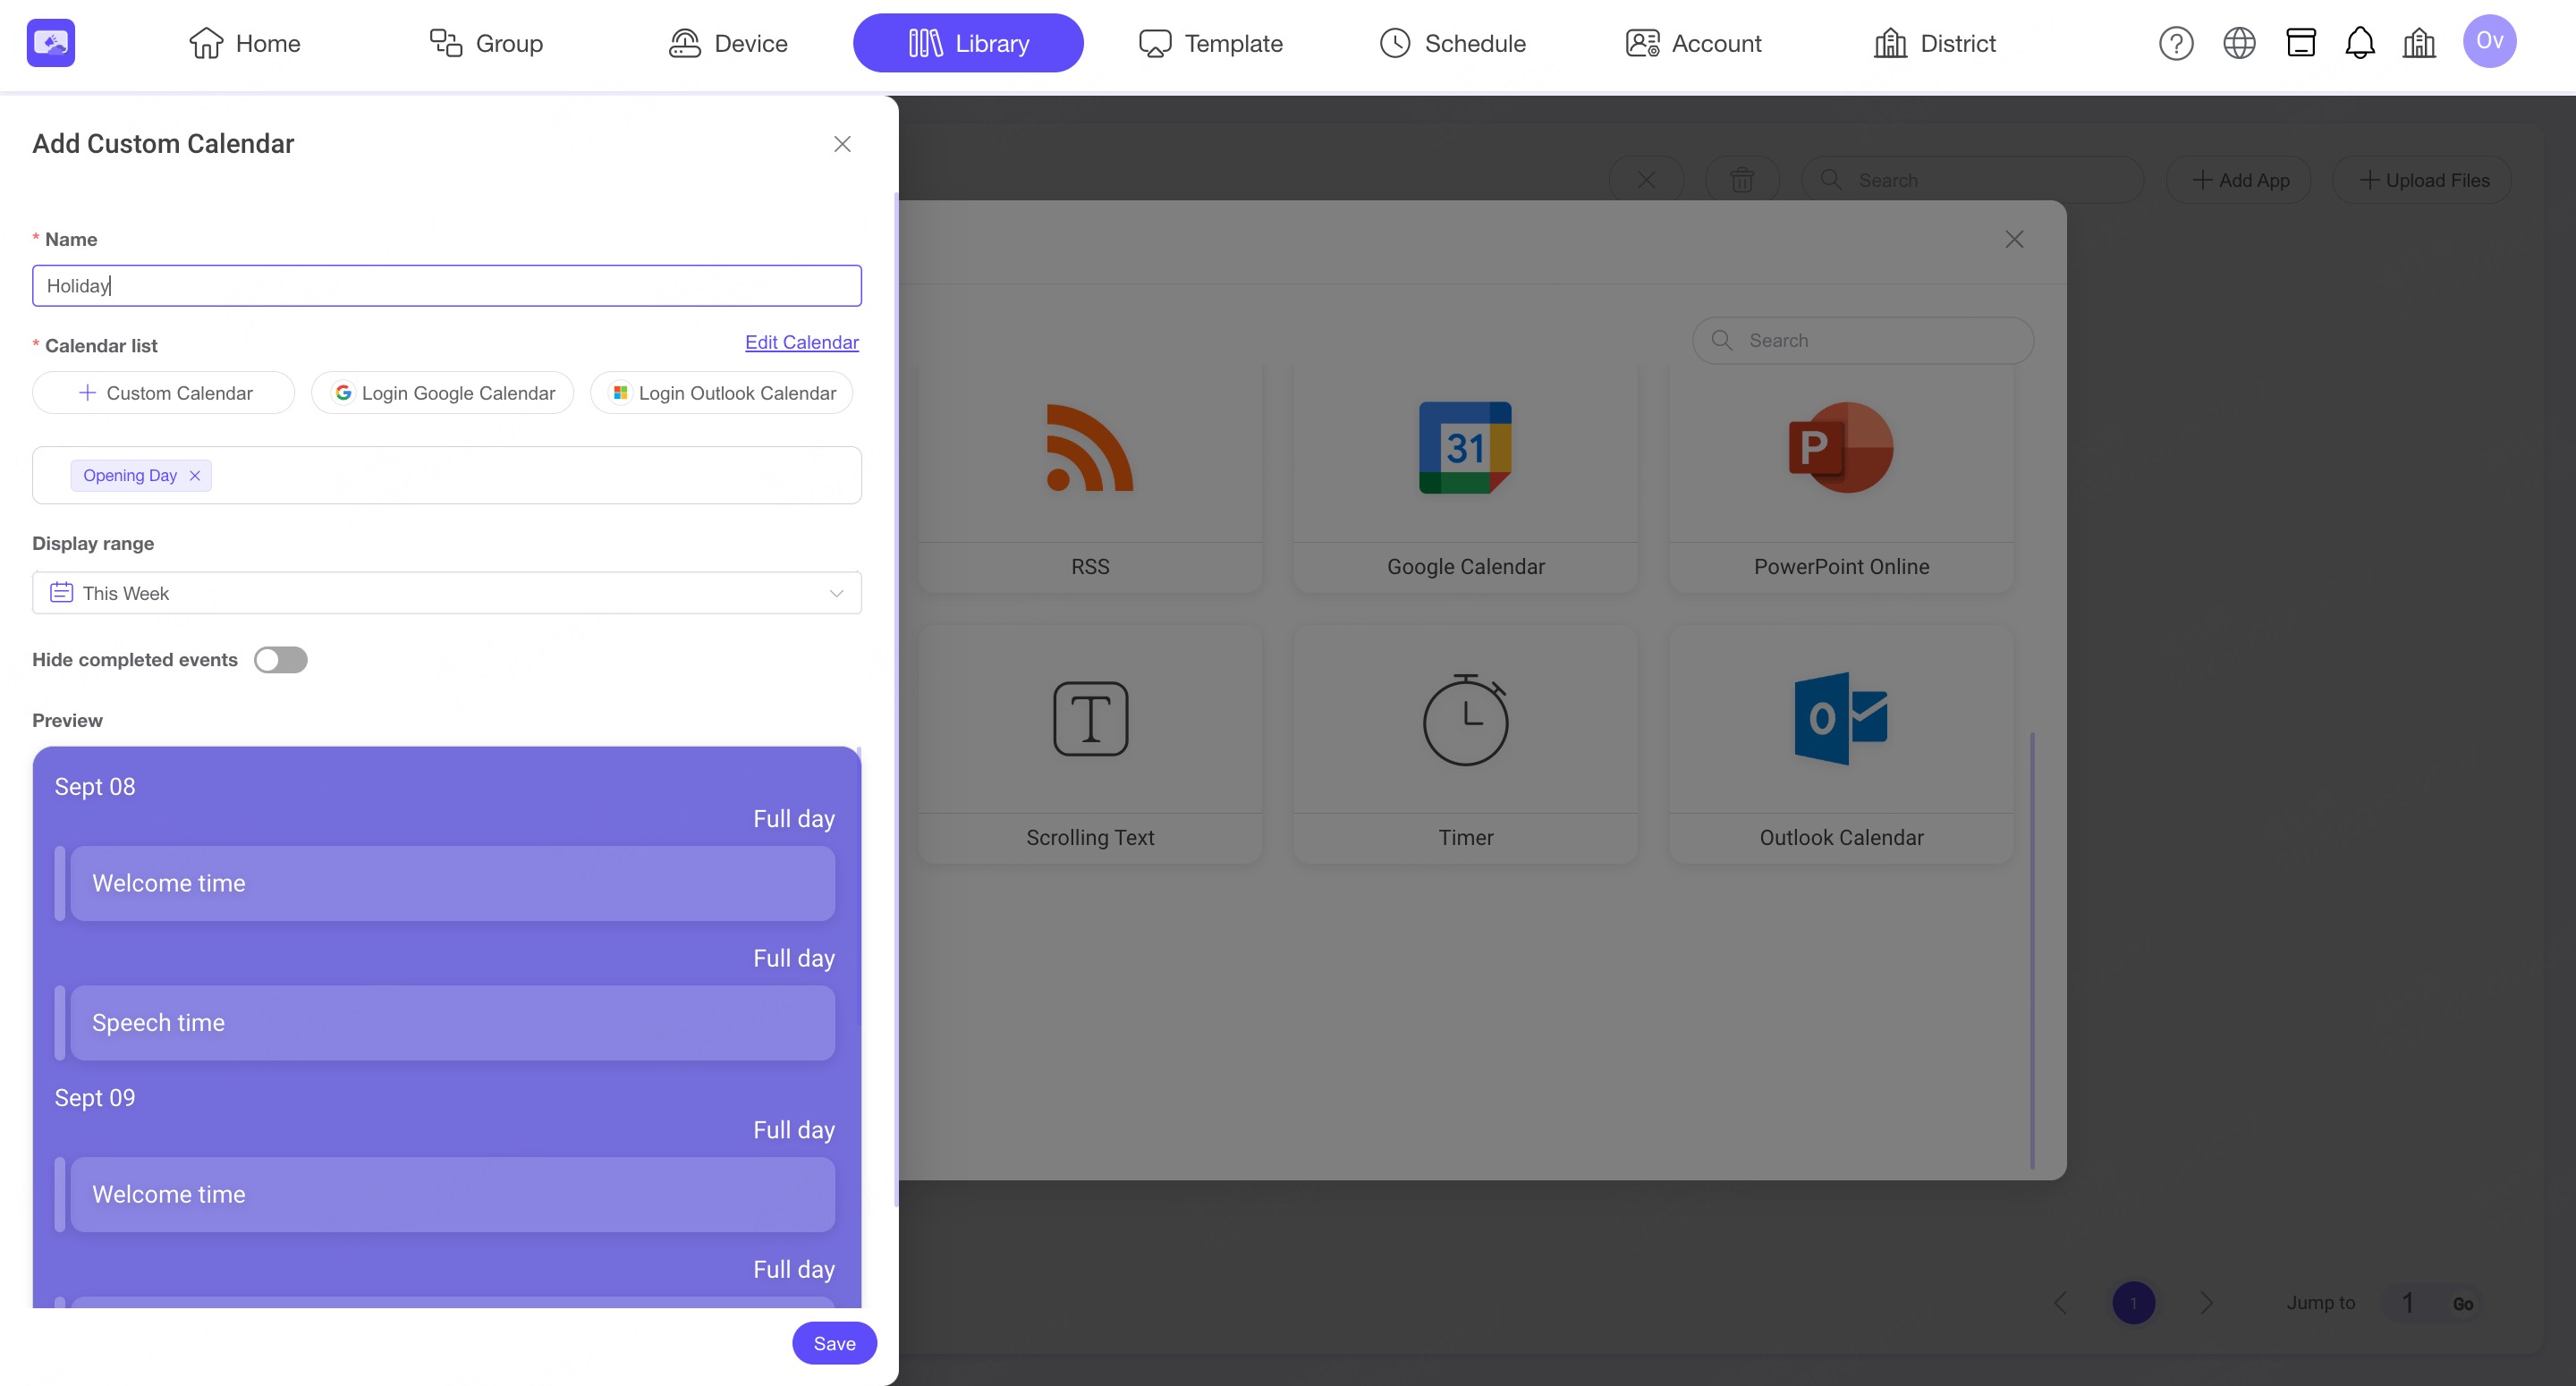This screenshot has width=2576, height=1386.
Task: Choose the RSS app icon
Action: (x=1089, y=448)
